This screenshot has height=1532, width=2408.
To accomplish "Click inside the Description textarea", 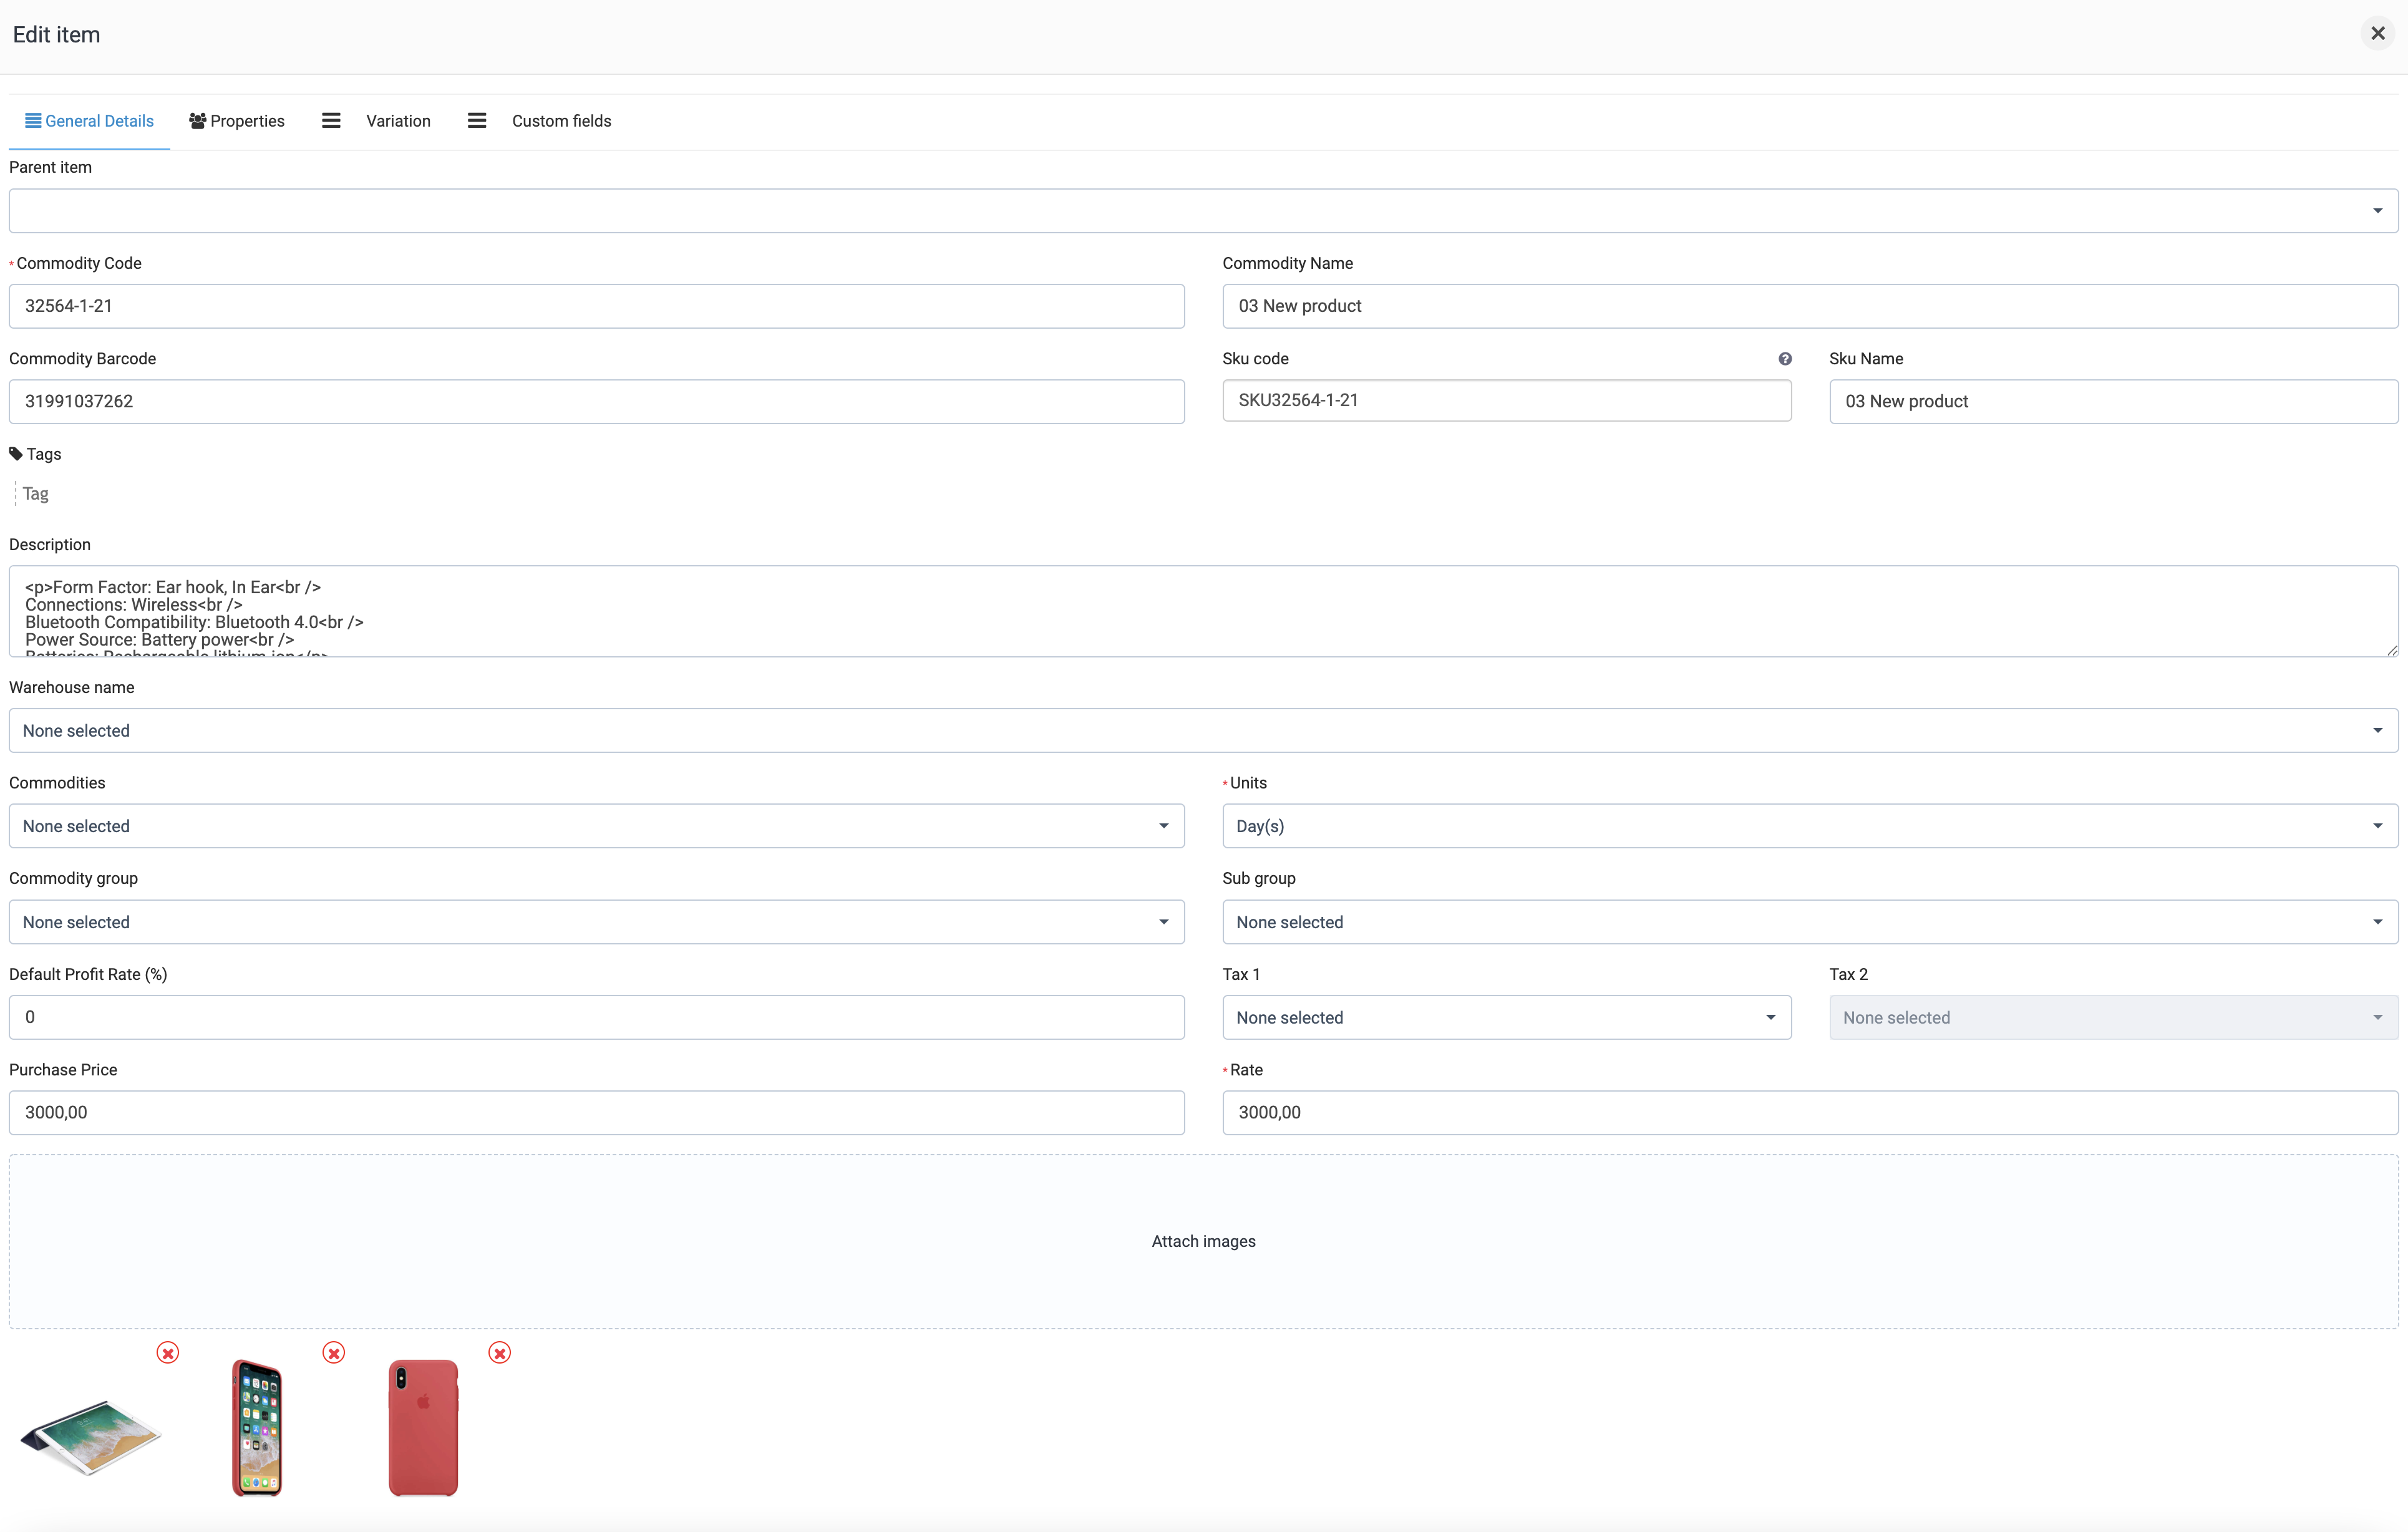I will tap(1204, 611).
